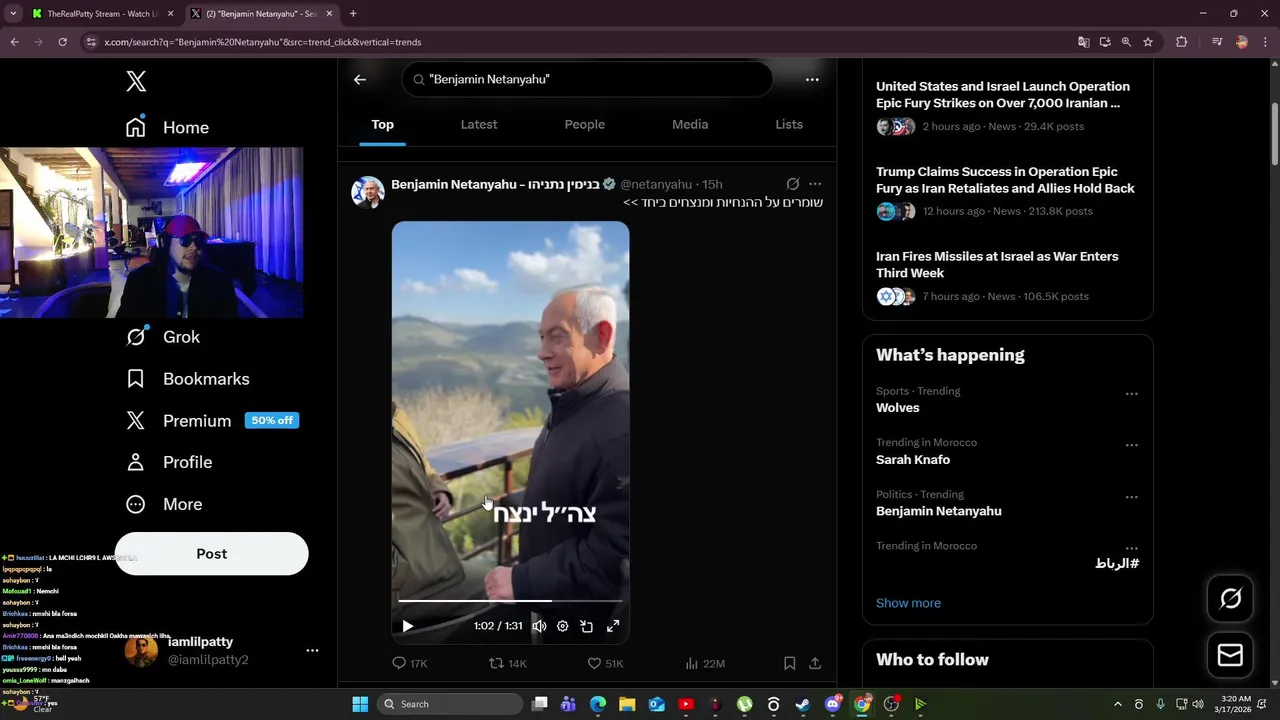The height and width of the screenshot is (720, 1280).
Task: Play the tweet video
Action: tap(408, 626)
